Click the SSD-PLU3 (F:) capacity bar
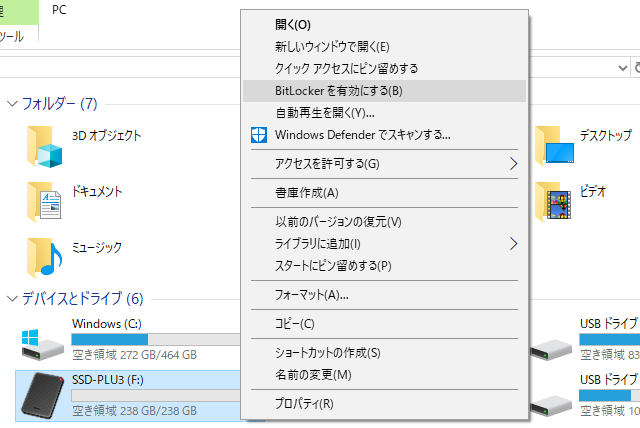Image resolution: width=640 pixels, height=428 pixels. (156, 395)
